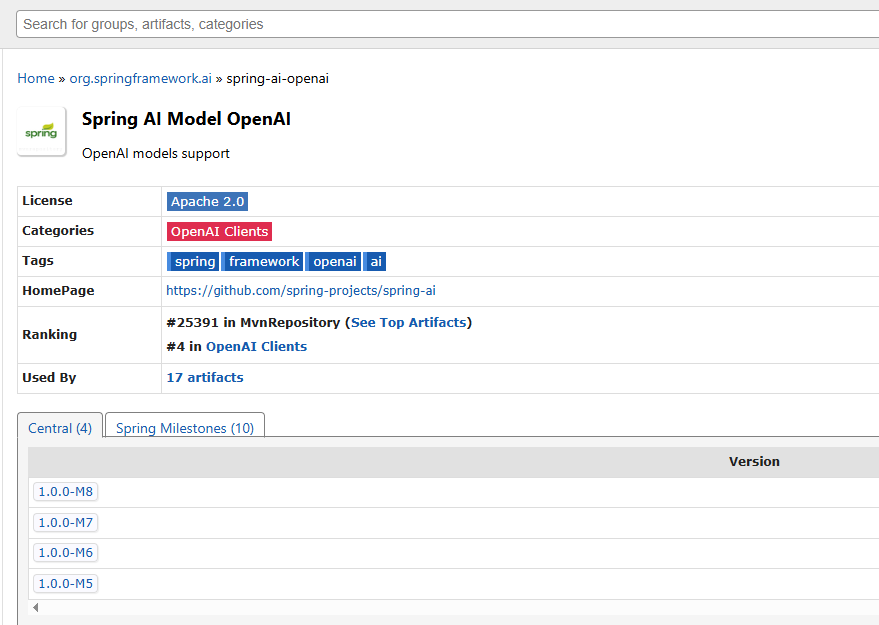Click the scroll-left arrow under the versions table
Viewport: 879px width, 625px height.
(x=36, y=607)
